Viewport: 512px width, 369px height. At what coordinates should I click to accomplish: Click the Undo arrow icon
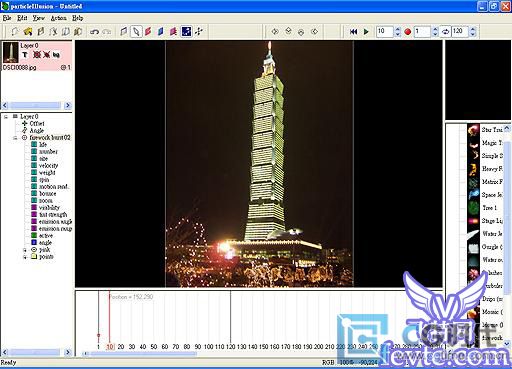pyautogui.click(x=95, y=32)
